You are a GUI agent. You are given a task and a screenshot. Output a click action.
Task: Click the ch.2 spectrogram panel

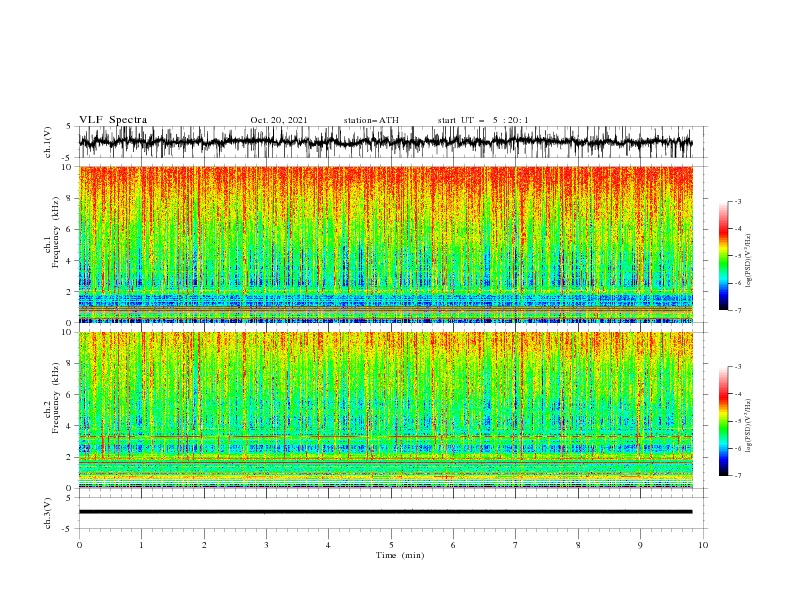pyautogui.click(x=385, y=410)
